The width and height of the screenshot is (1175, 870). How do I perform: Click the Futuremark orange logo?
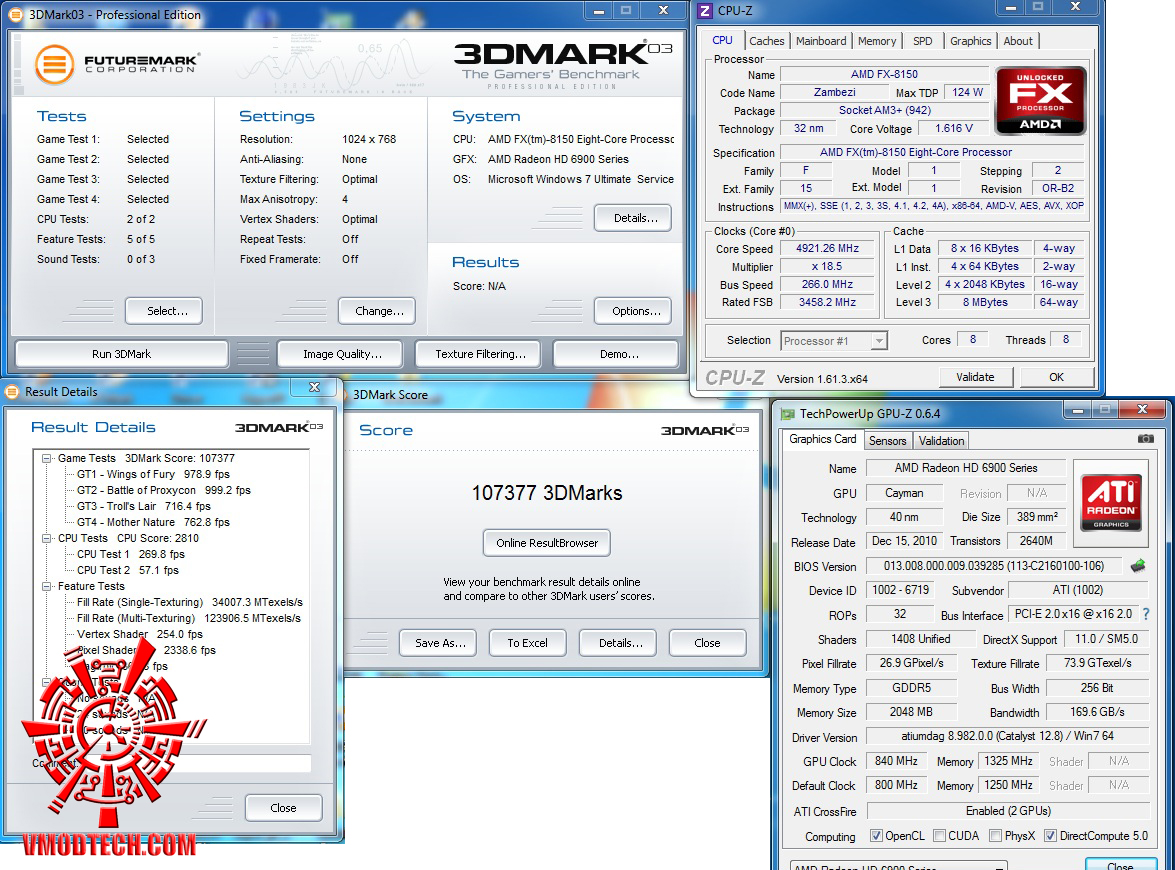click(x=54, y=64)
